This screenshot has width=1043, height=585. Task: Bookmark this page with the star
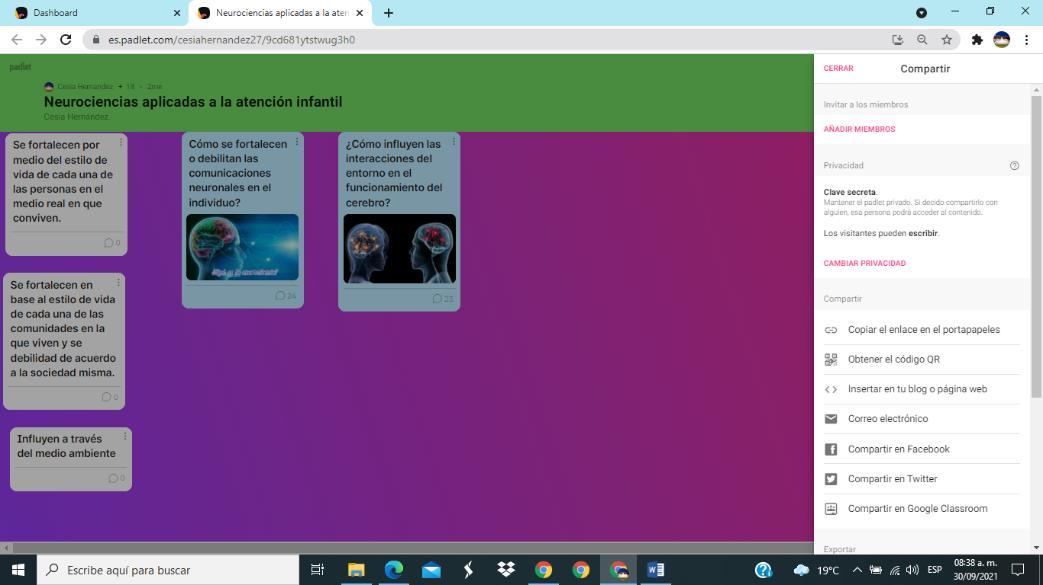tap(947, 40)
